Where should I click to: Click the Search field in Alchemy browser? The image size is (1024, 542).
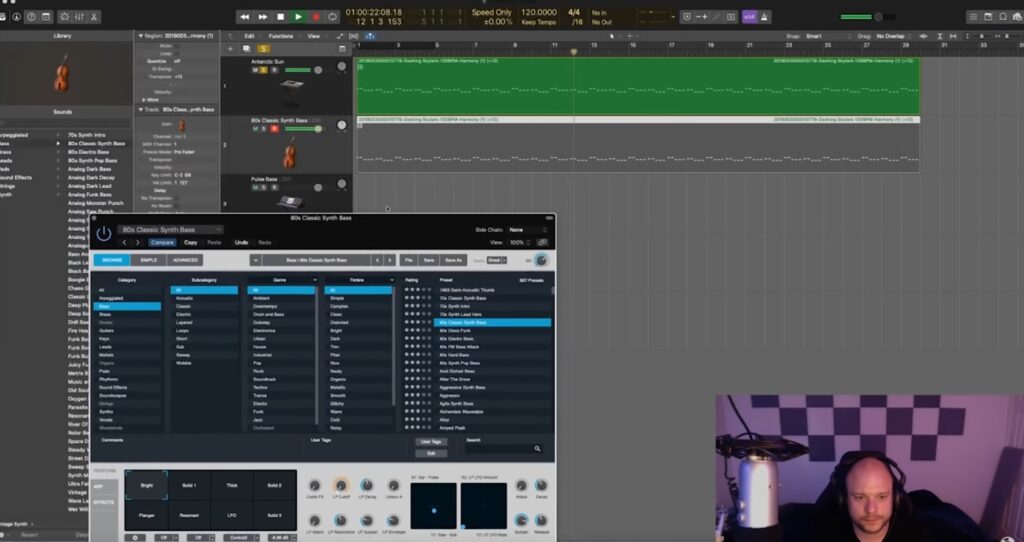pos(504,449)
